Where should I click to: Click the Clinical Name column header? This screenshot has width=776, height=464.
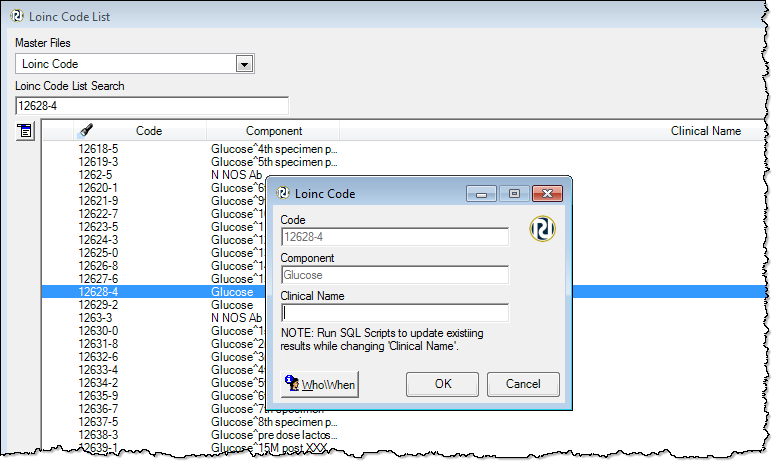click(705, 131)
